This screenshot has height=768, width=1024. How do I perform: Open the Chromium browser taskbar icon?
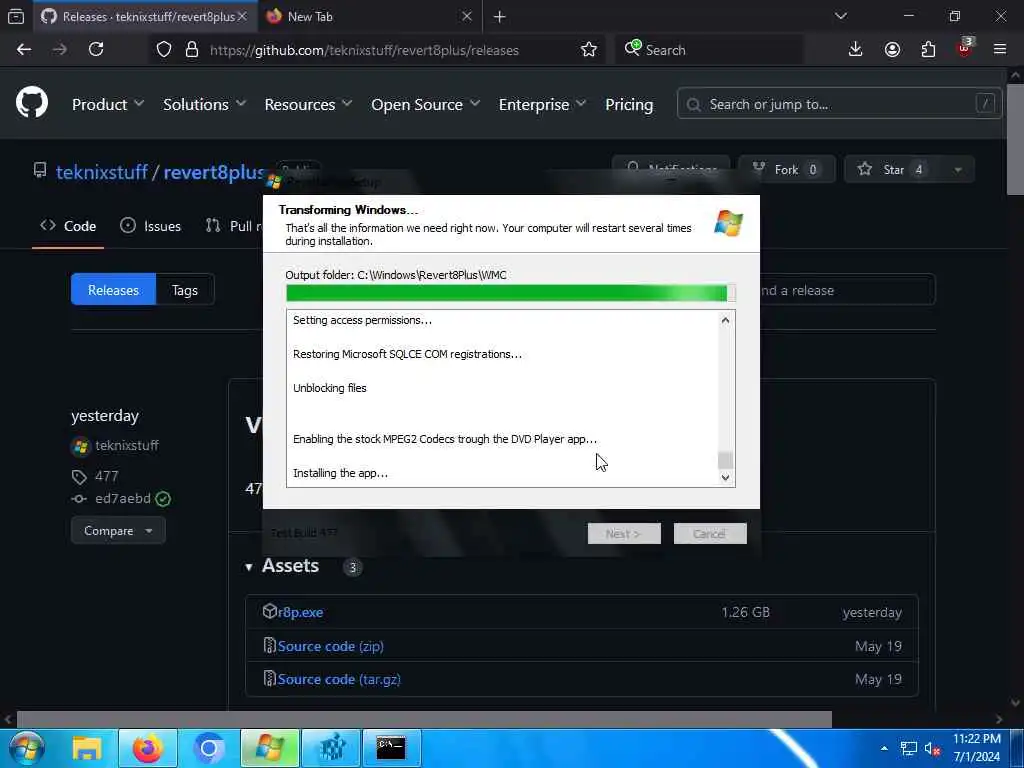208,748
